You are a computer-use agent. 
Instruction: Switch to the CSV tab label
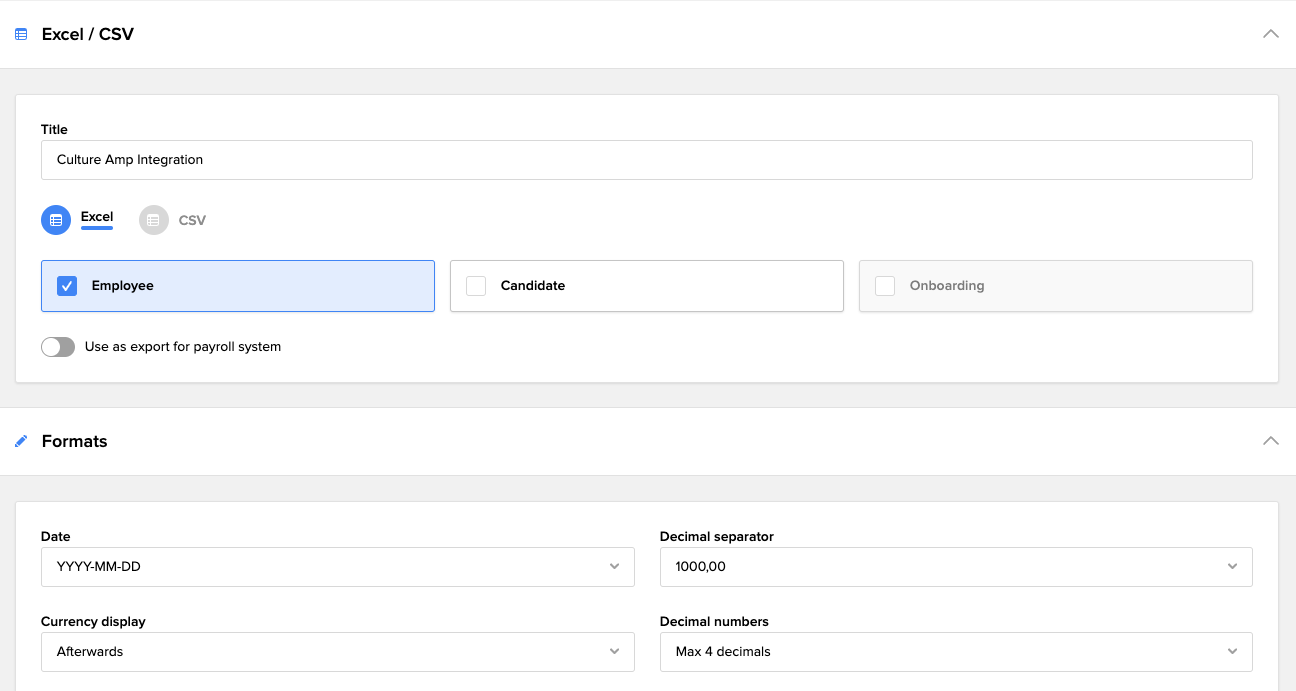192,220
